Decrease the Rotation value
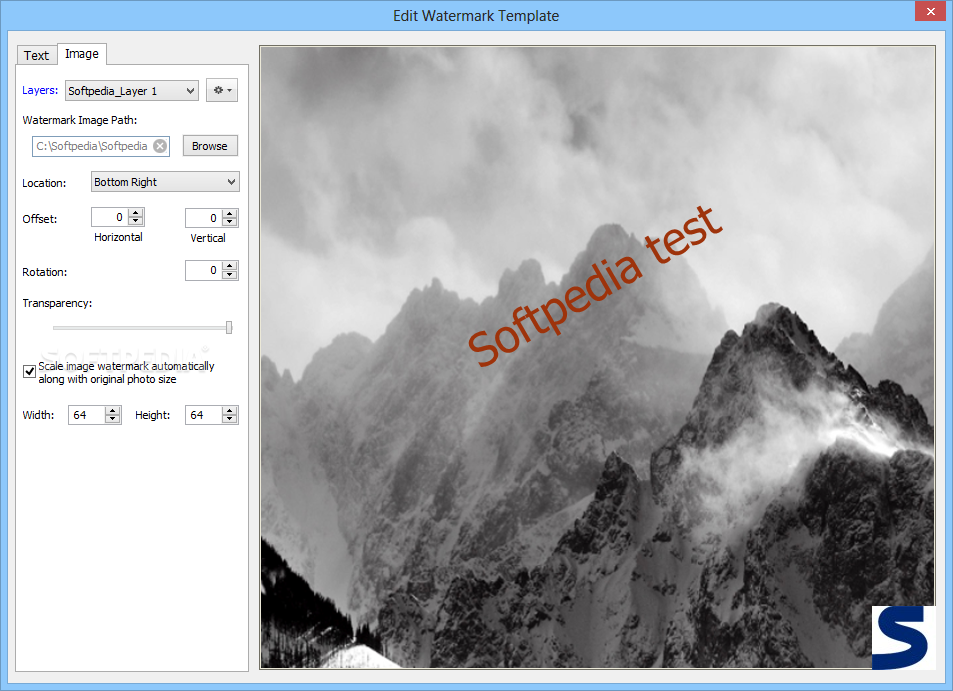953x691 pixels. (x=230, y=275)
